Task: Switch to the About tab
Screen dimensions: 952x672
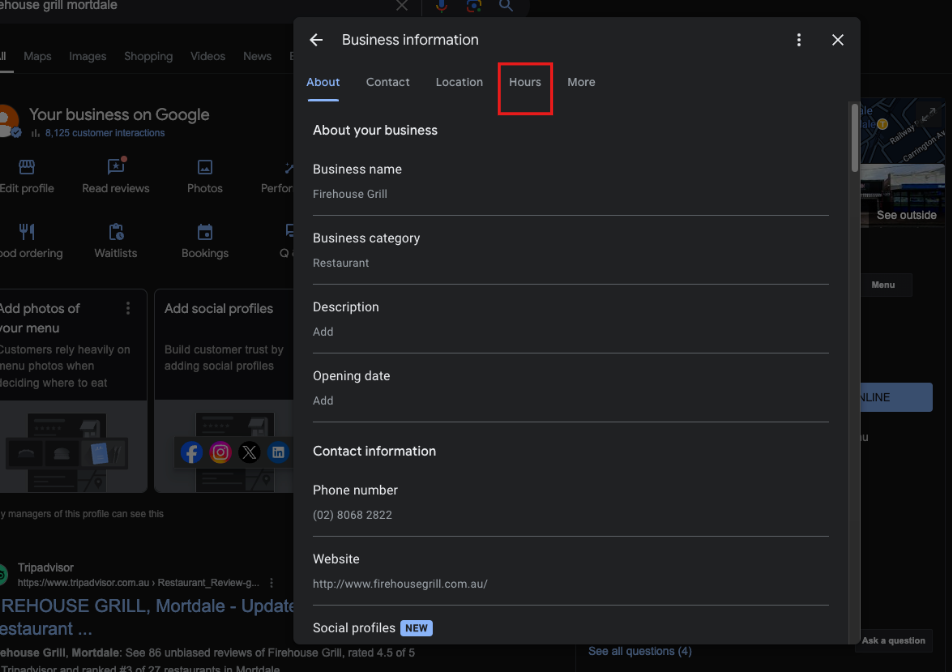Action: 323,83
